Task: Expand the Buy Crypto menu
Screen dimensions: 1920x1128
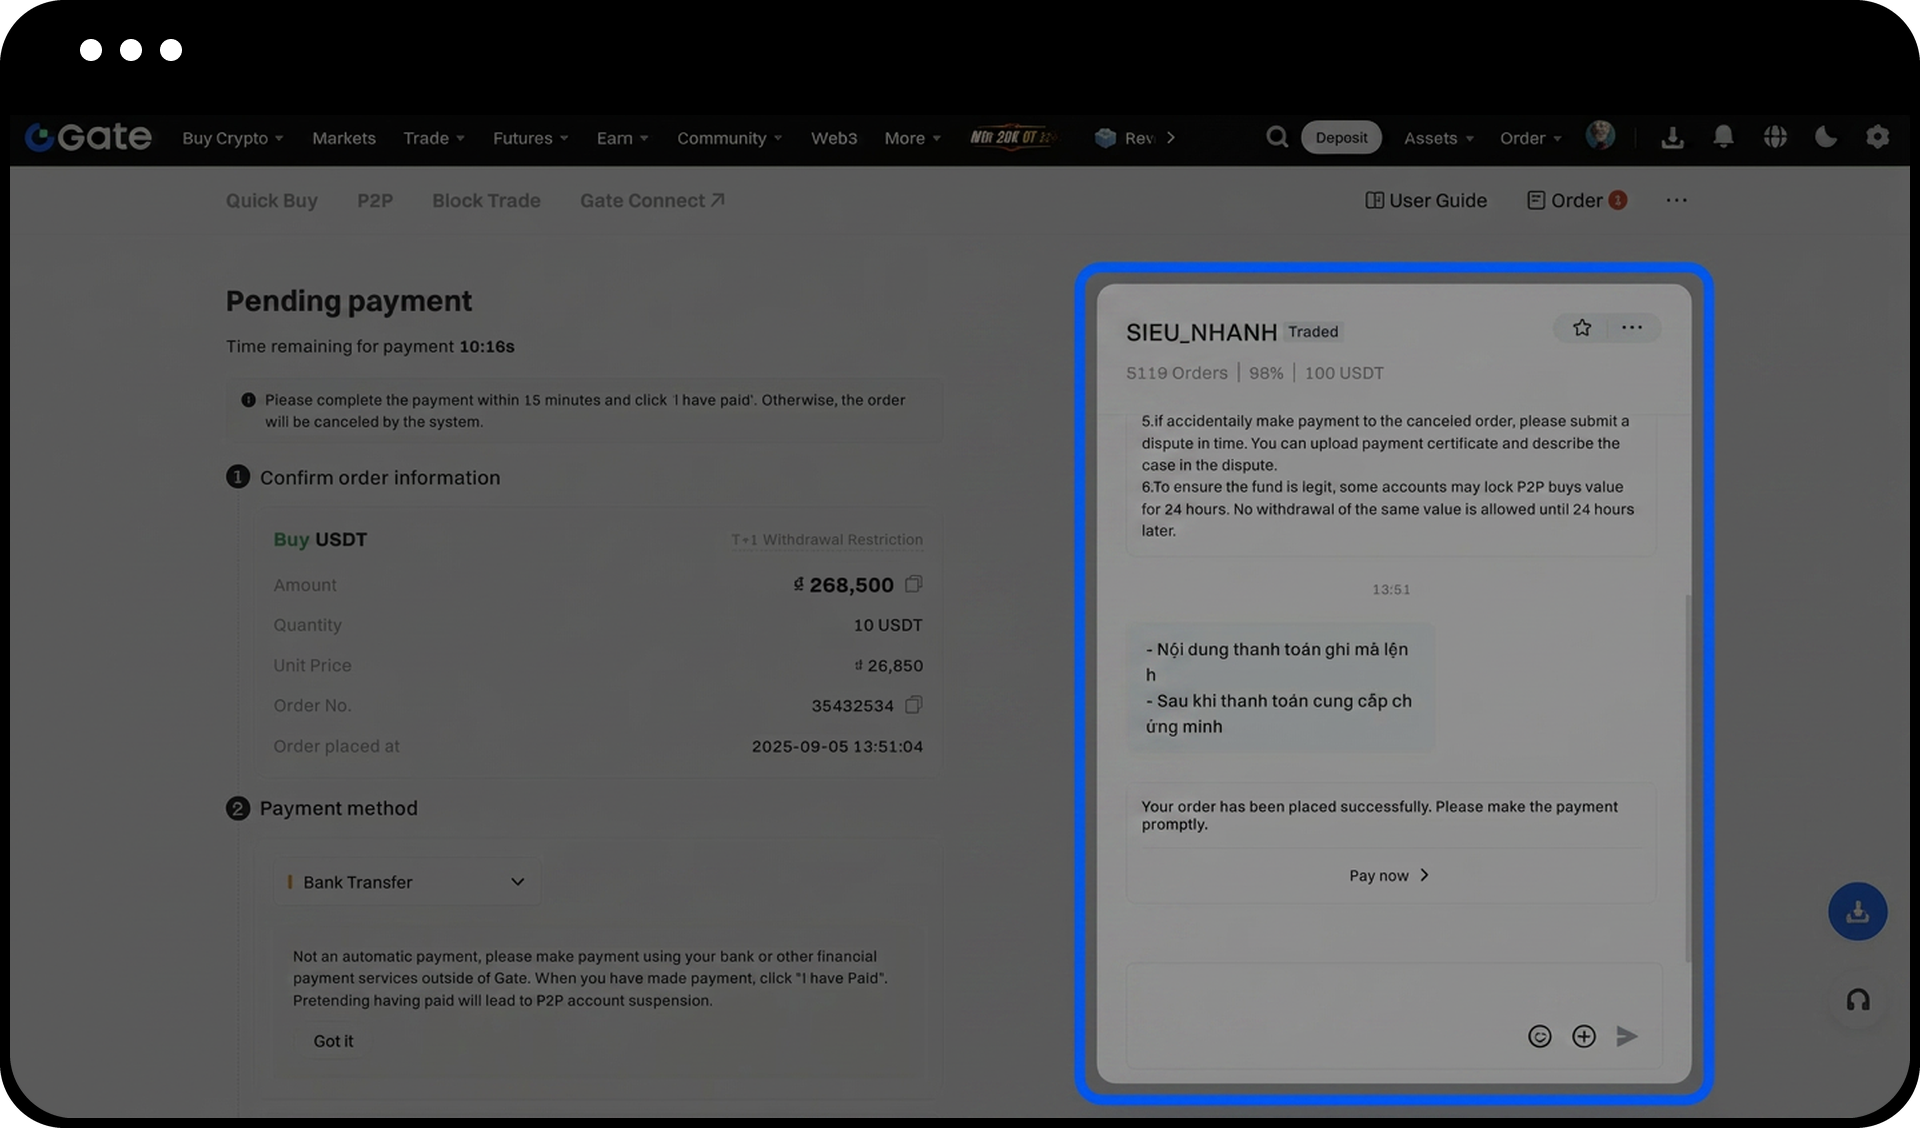Action: click(232, 138)
